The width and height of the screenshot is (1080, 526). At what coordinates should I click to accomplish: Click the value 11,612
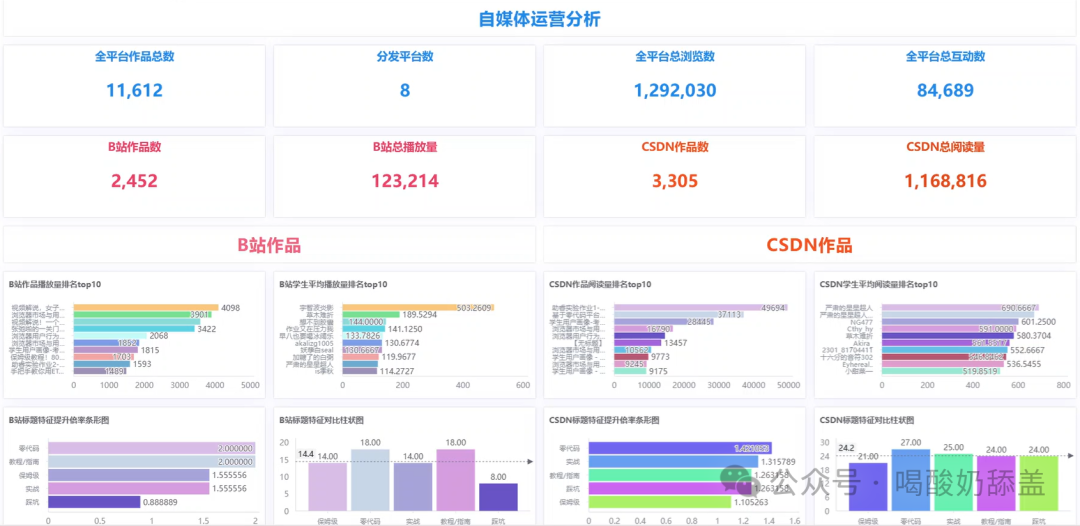(x=134, y=90)
